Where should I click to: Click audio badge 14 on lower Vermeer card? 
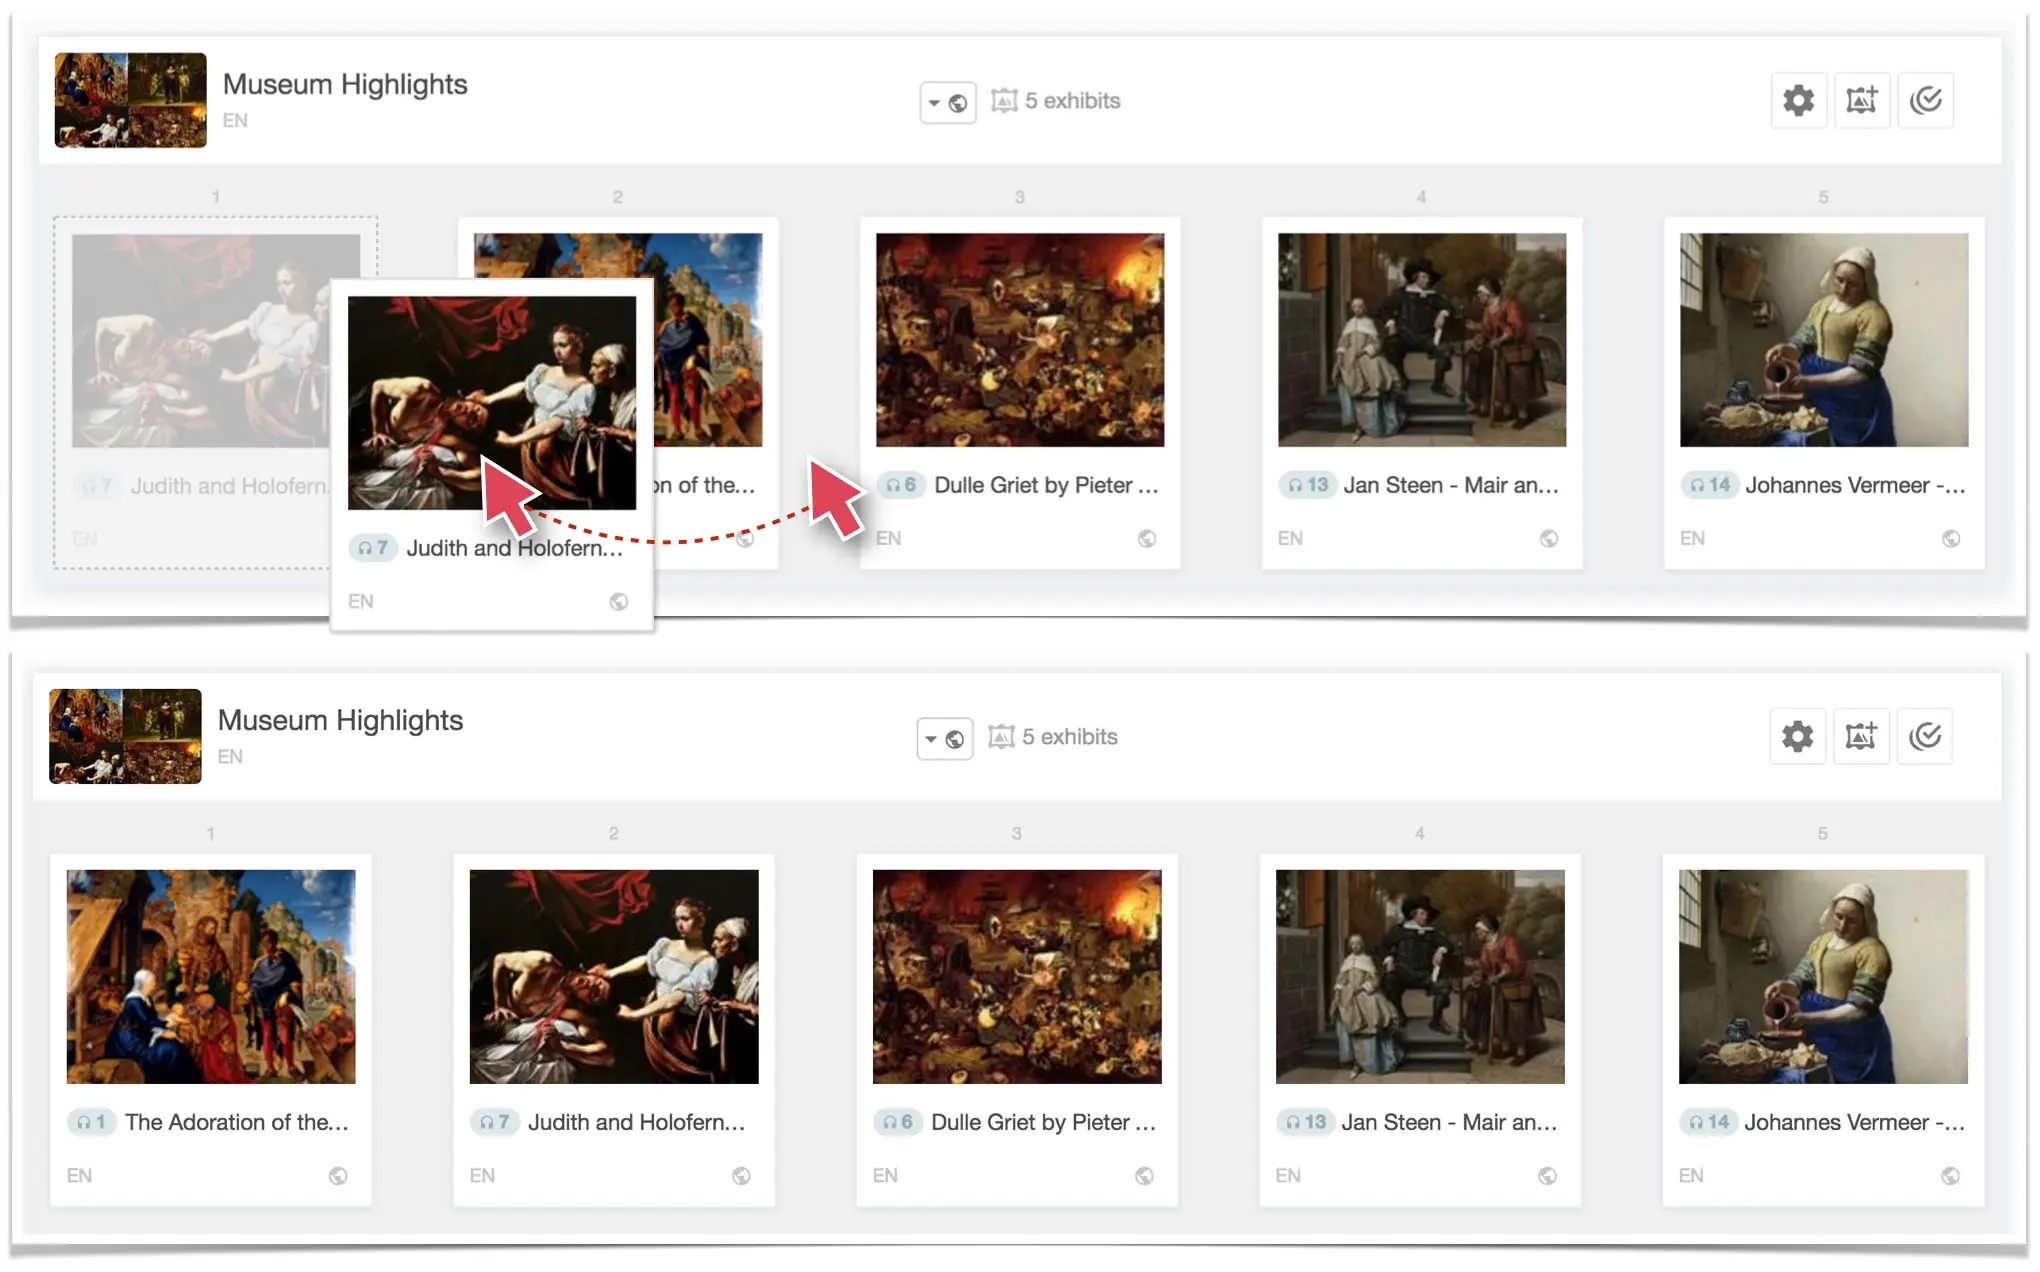coord(1707,1122)
